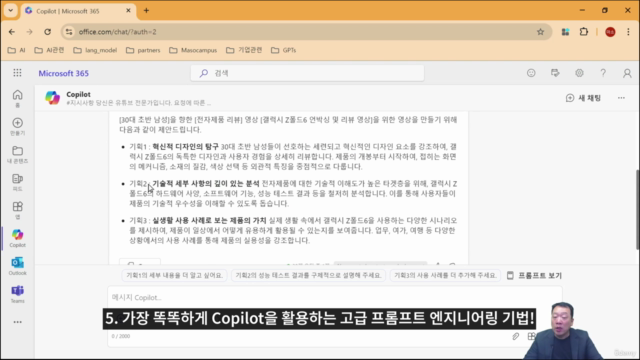Click the Microsoft 365 검색 search box
The width and height of the screenshot is (640, 360).
coord(307,73)
